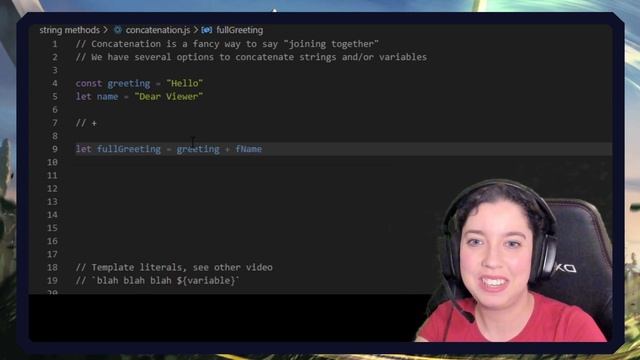Image resolution: width=640 pixels, height=360 pixels.
Task: Click the "Dear Viewer" string literal
Action: click(x=169, y=96)
